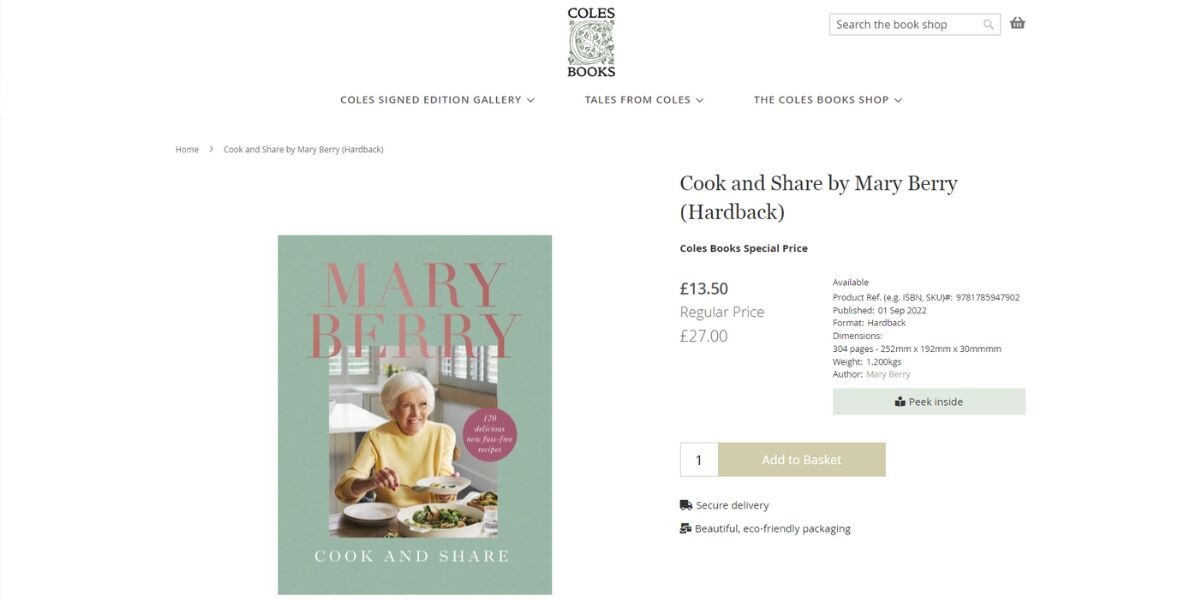Click the Peek inside book icon
The height and width of the screenshot is (600, 1200).
pyautogui.click(x=899, y=401)
